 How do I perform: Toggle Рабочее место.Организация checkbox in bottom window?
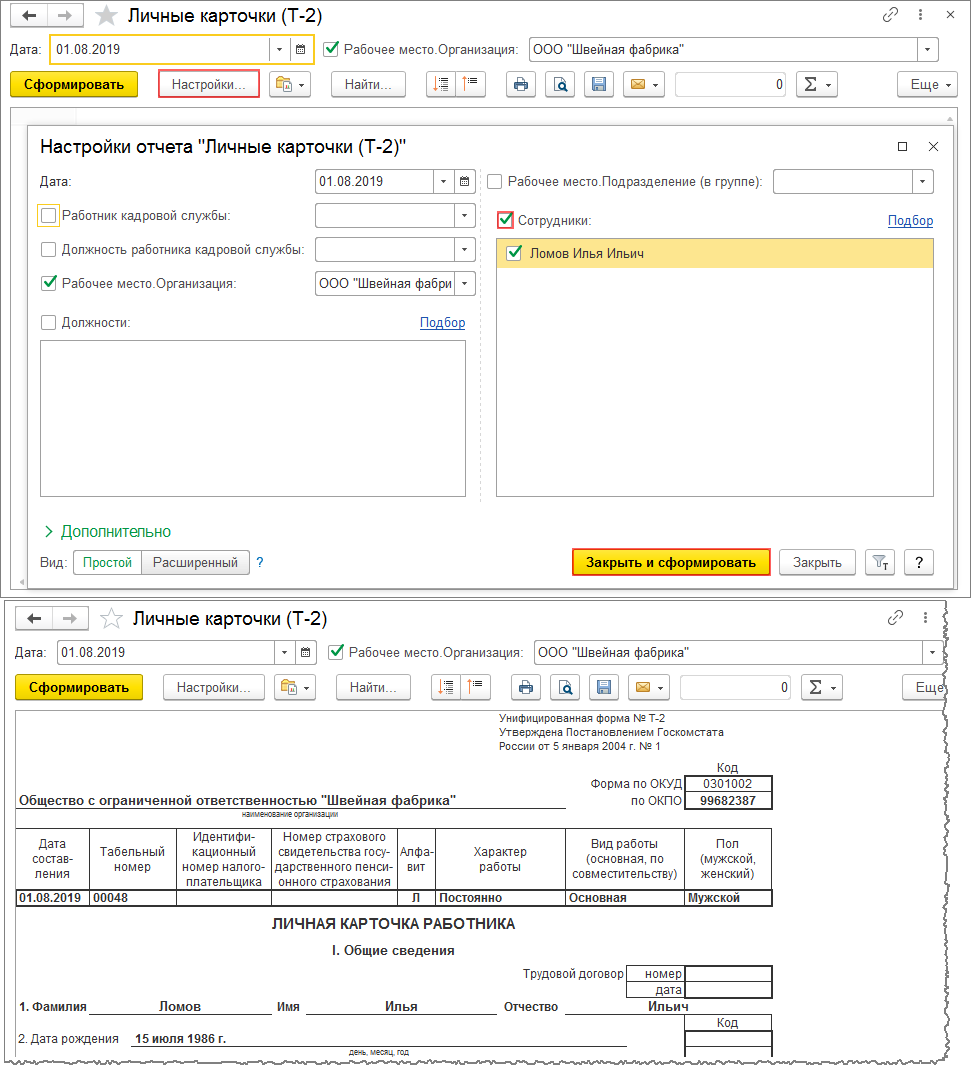336,652
